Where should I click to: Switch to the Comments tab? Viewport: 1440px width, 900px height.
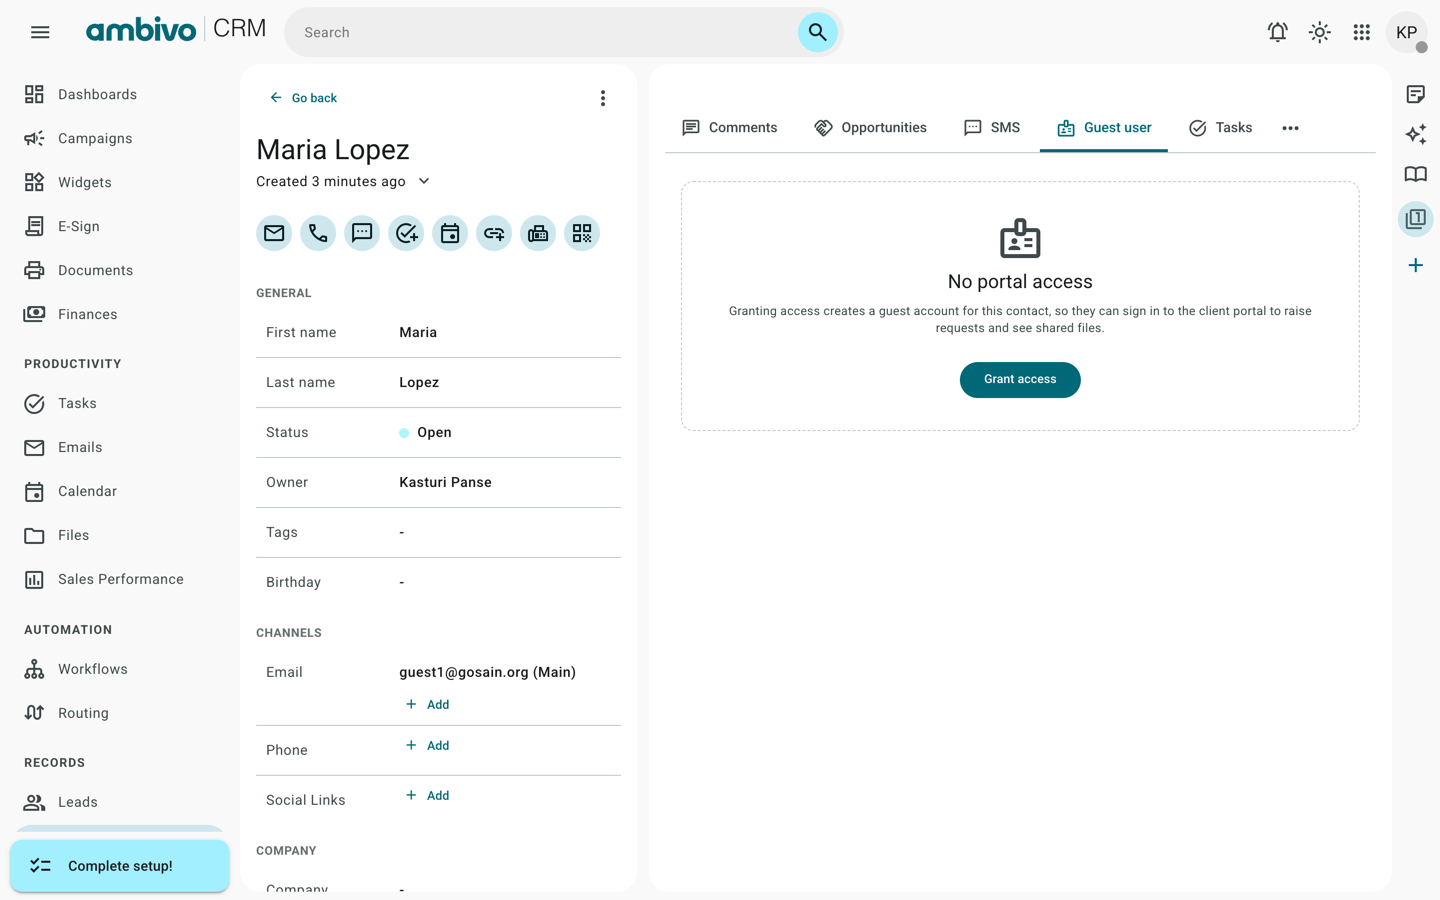(730, 128)
